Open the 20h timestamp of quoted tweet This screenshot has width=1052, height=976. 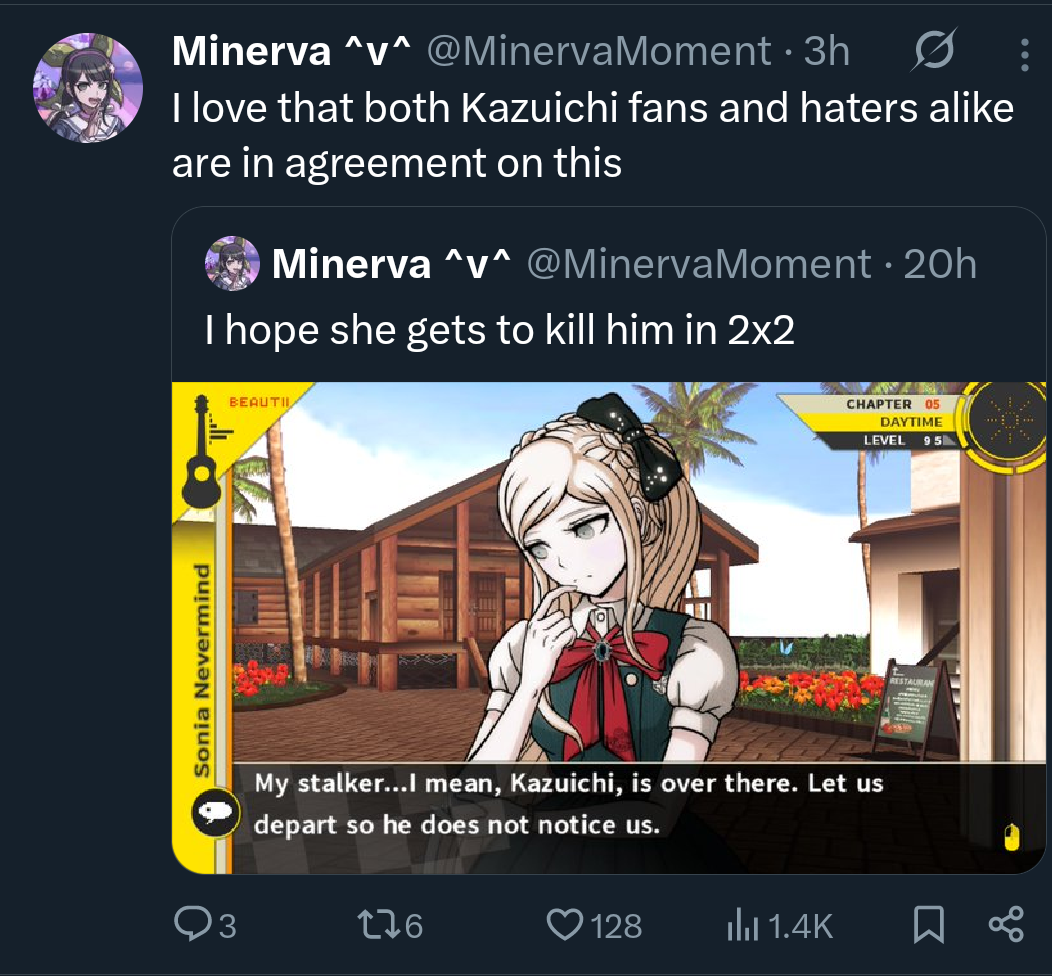(x=940, y=264)
